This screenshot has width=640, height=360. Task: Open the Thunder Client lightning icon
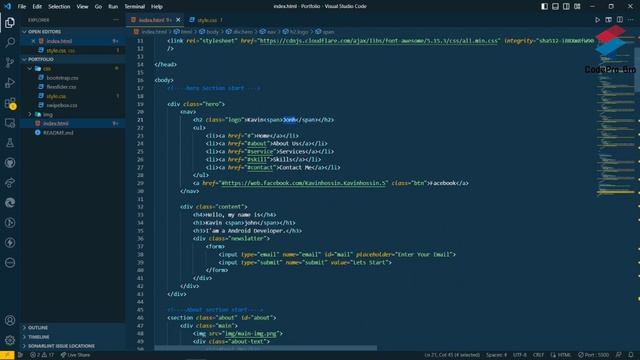click(x=10, y=243)
